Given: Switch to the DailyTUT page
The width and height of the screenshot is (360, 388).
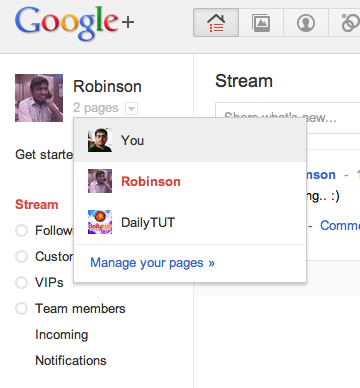Looking at the screenshot, I should point(190,222).
